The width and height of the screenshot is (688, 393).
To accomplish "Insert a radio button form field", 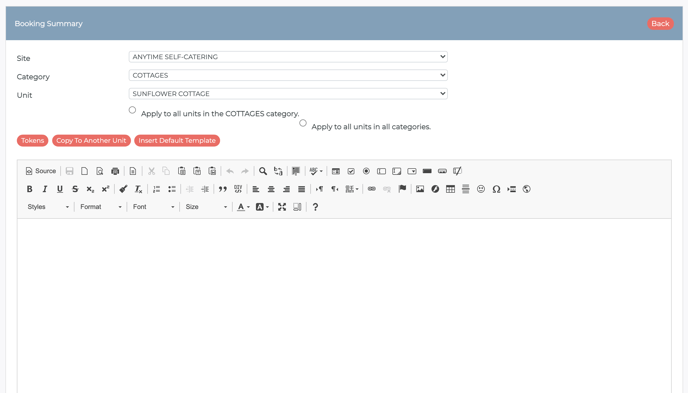I will tap(366, 171).
